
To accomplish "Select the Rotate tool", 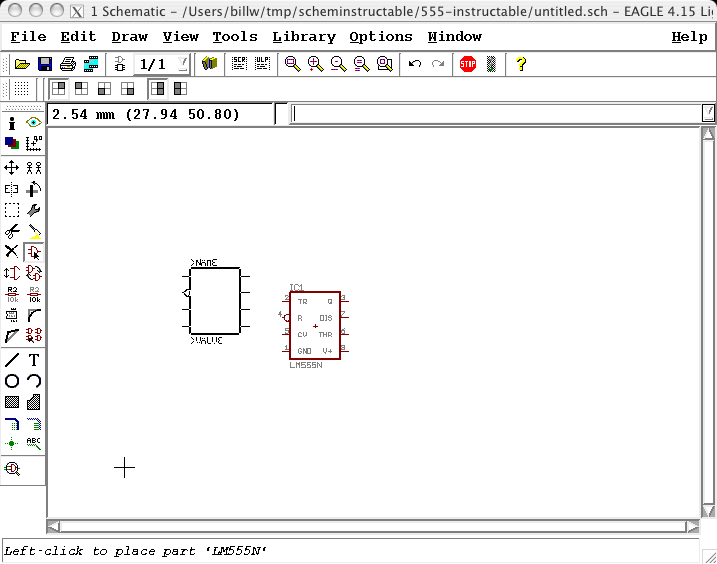I will click(x=34, y=189).
